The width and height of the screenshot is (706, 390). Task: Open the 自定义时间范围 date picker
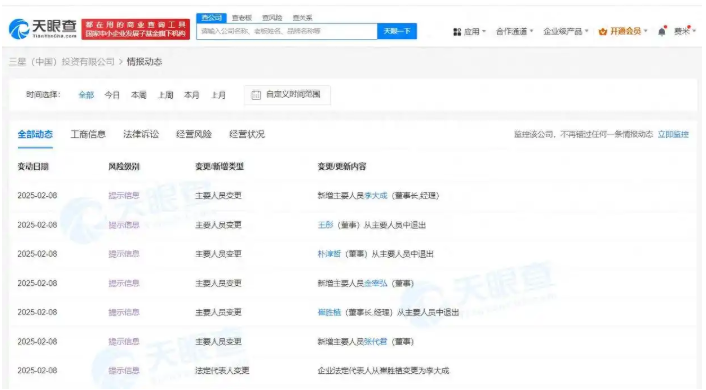287,95
